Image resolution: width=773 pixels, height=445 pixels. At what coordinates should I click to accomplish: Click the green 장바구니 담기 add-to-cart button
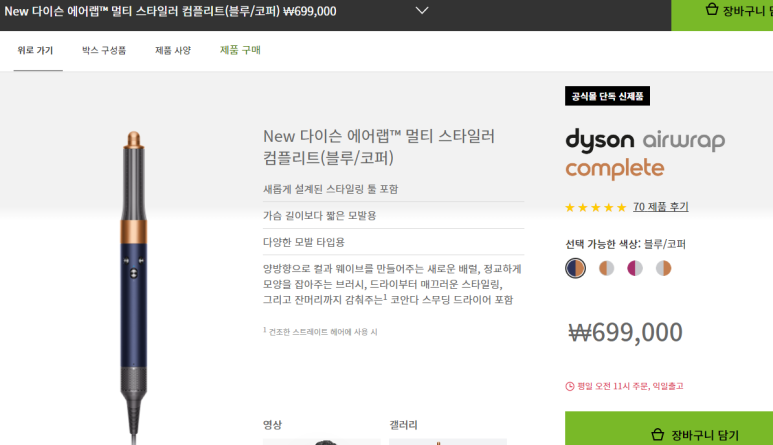tap(669, 428)
